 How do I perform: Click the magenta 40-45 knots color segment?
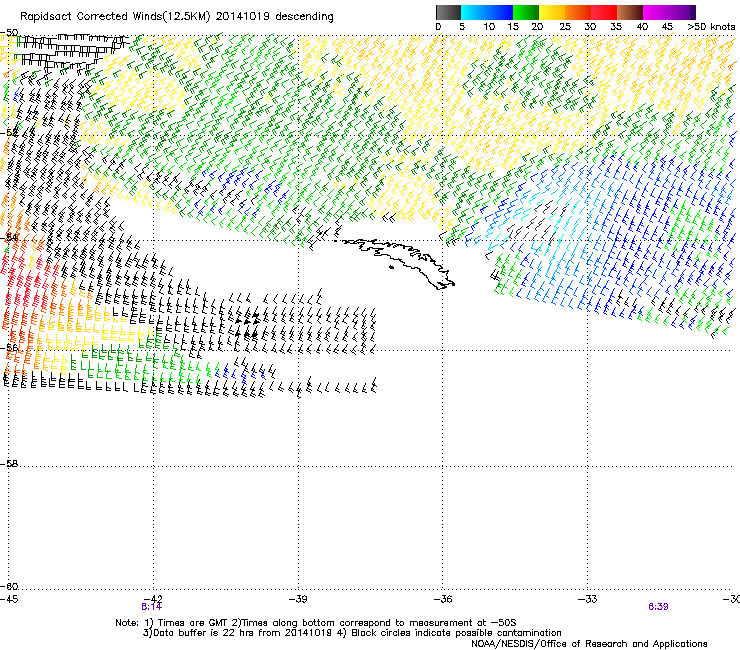pos(656,12)
